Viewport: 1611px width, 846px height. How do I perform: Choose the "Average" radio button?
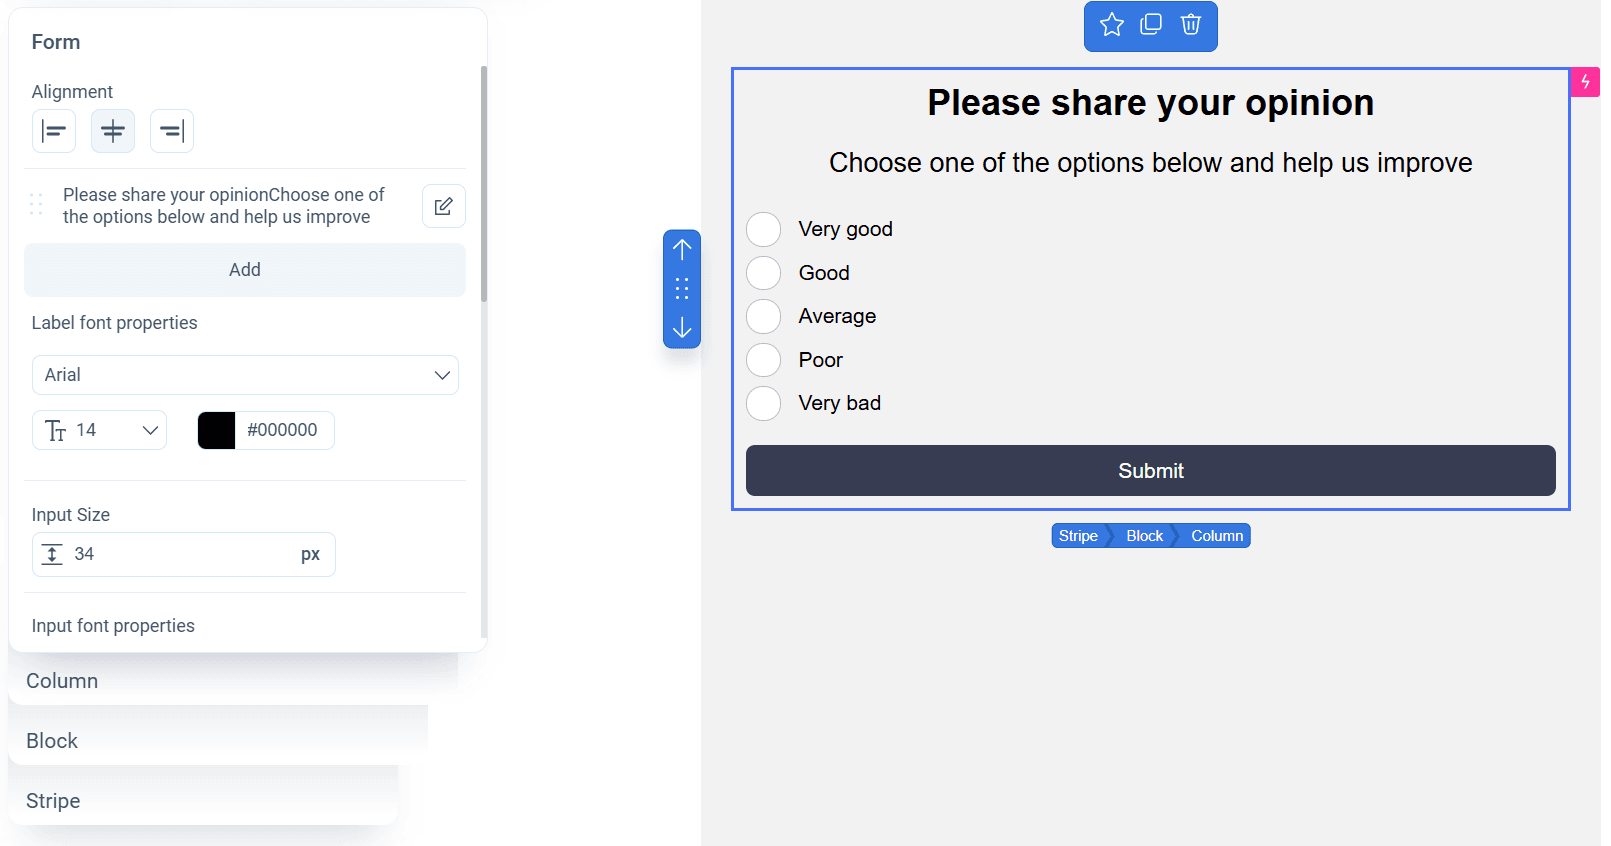[764, 316]
